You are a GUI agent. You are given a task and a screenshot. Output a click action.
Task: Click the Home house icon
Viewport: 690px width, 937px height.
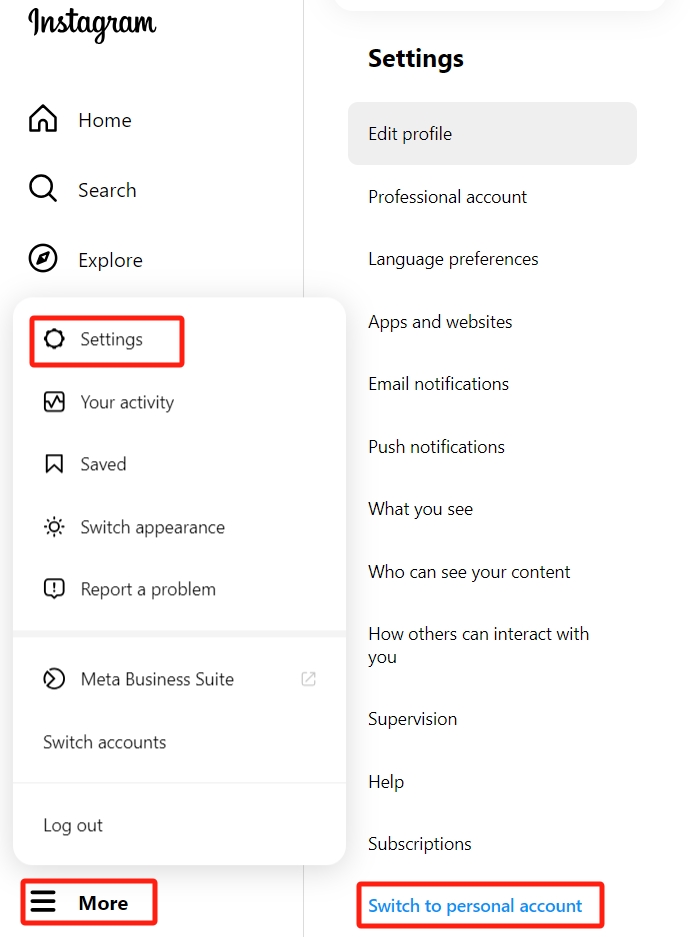pos(43,118)
